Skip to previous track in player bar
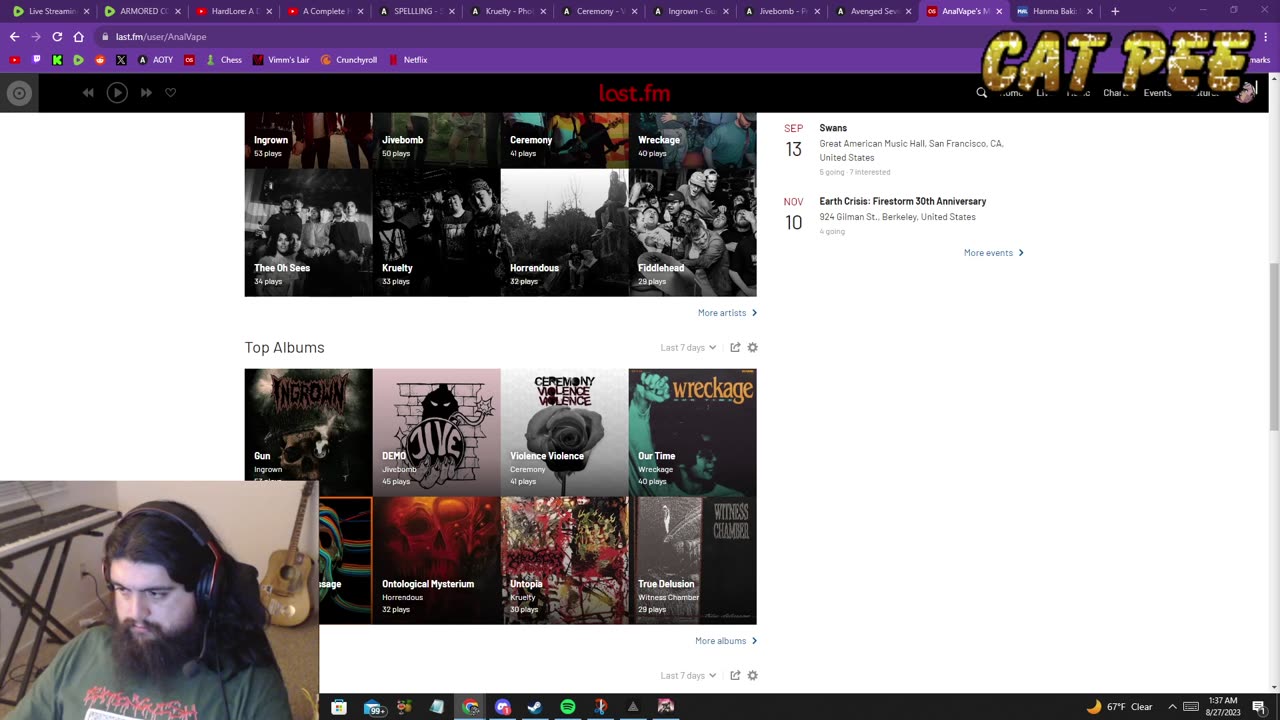This screenshot has height=720, width=1280. tap(88, 93)
